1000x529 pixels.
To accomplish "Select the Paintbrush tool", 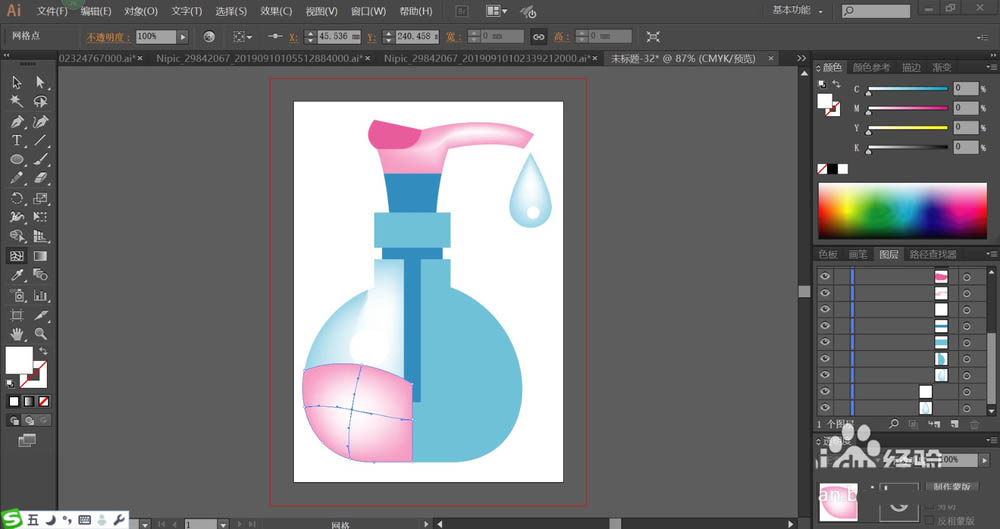I will pos(40,160).
